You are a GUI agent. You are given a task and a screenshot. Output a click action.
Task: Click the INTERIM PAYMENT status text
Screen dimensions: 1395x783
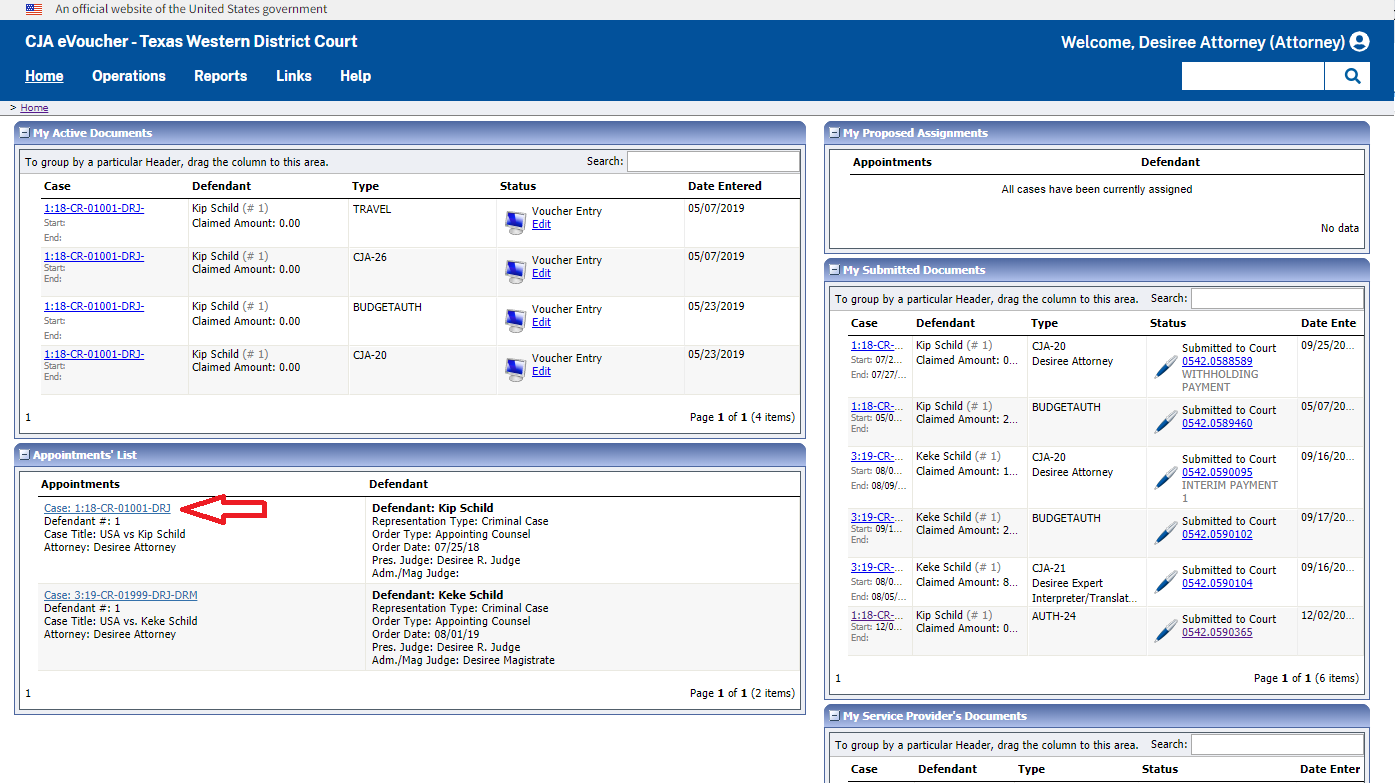(x=1230, y=491)
